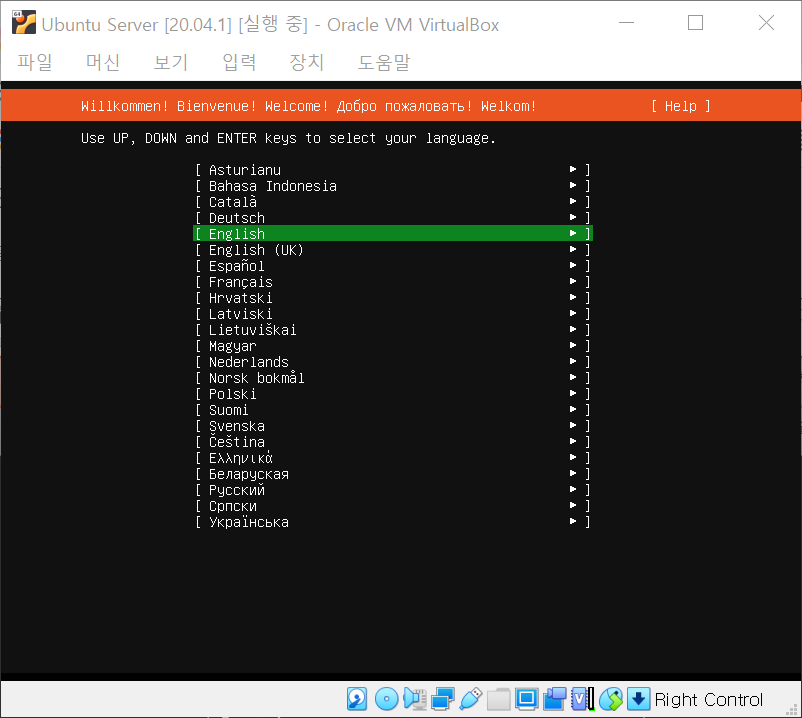Select Deutsch from the language list
802x718 pixels.
click(393, 218)
